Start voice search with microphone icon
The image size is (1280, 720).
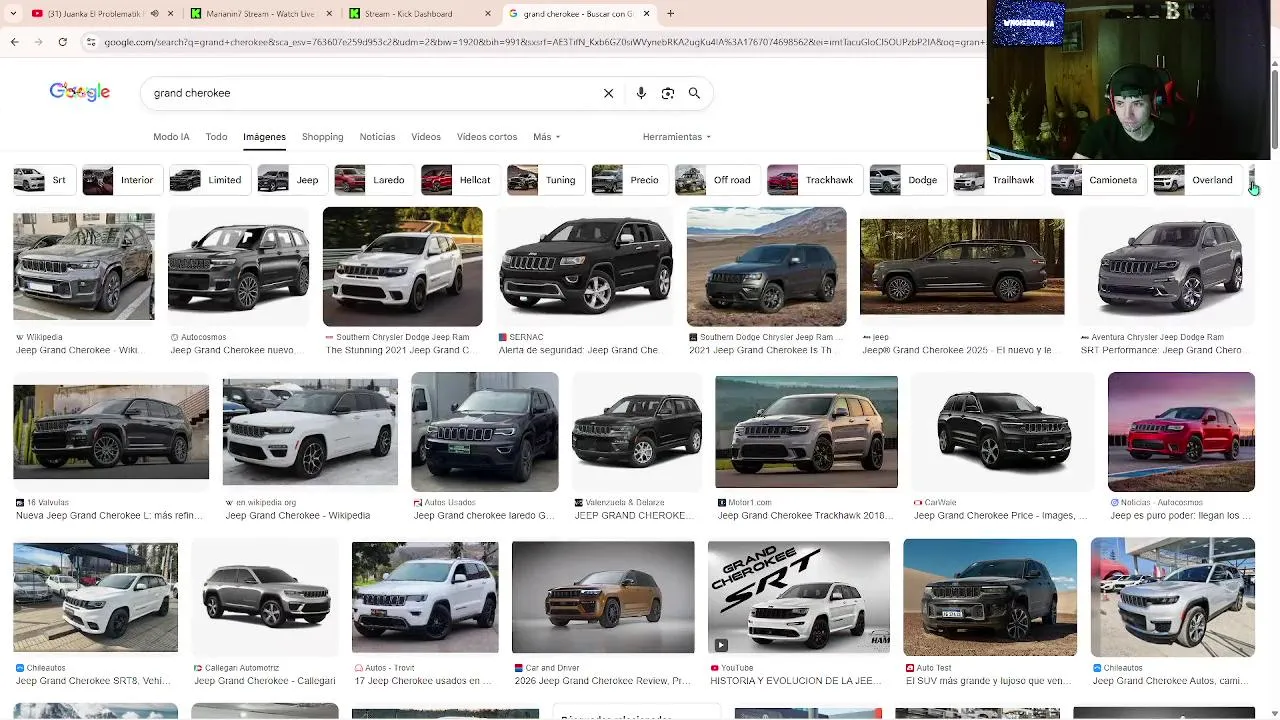point(641,93)
